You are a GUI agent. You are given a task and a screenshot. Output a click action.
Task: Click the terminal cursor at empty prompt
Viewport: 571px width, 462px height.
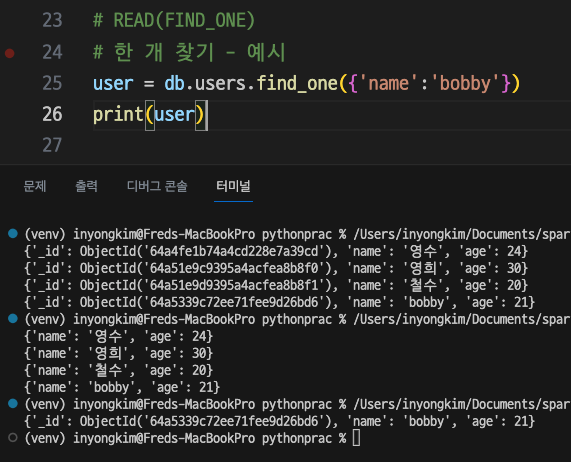click(x=357, y=438)
